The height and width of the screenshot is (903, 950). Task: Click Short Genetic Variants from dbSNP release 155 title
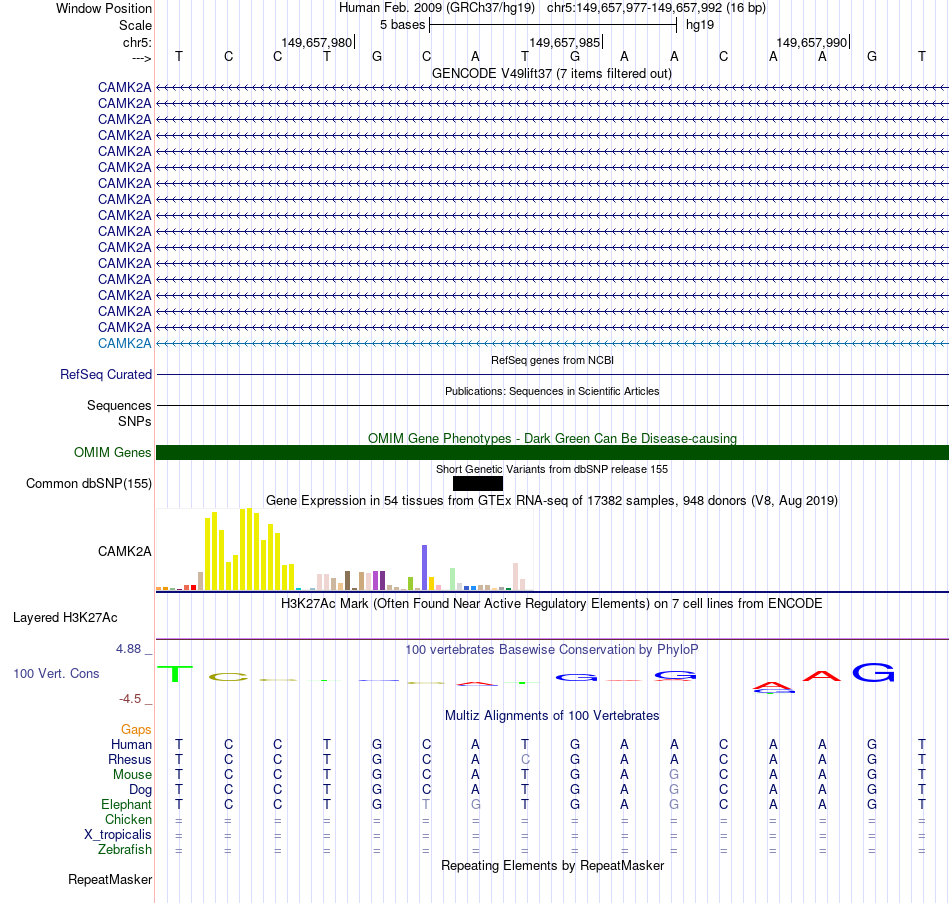pyautogui.click(x=552, y=469)
